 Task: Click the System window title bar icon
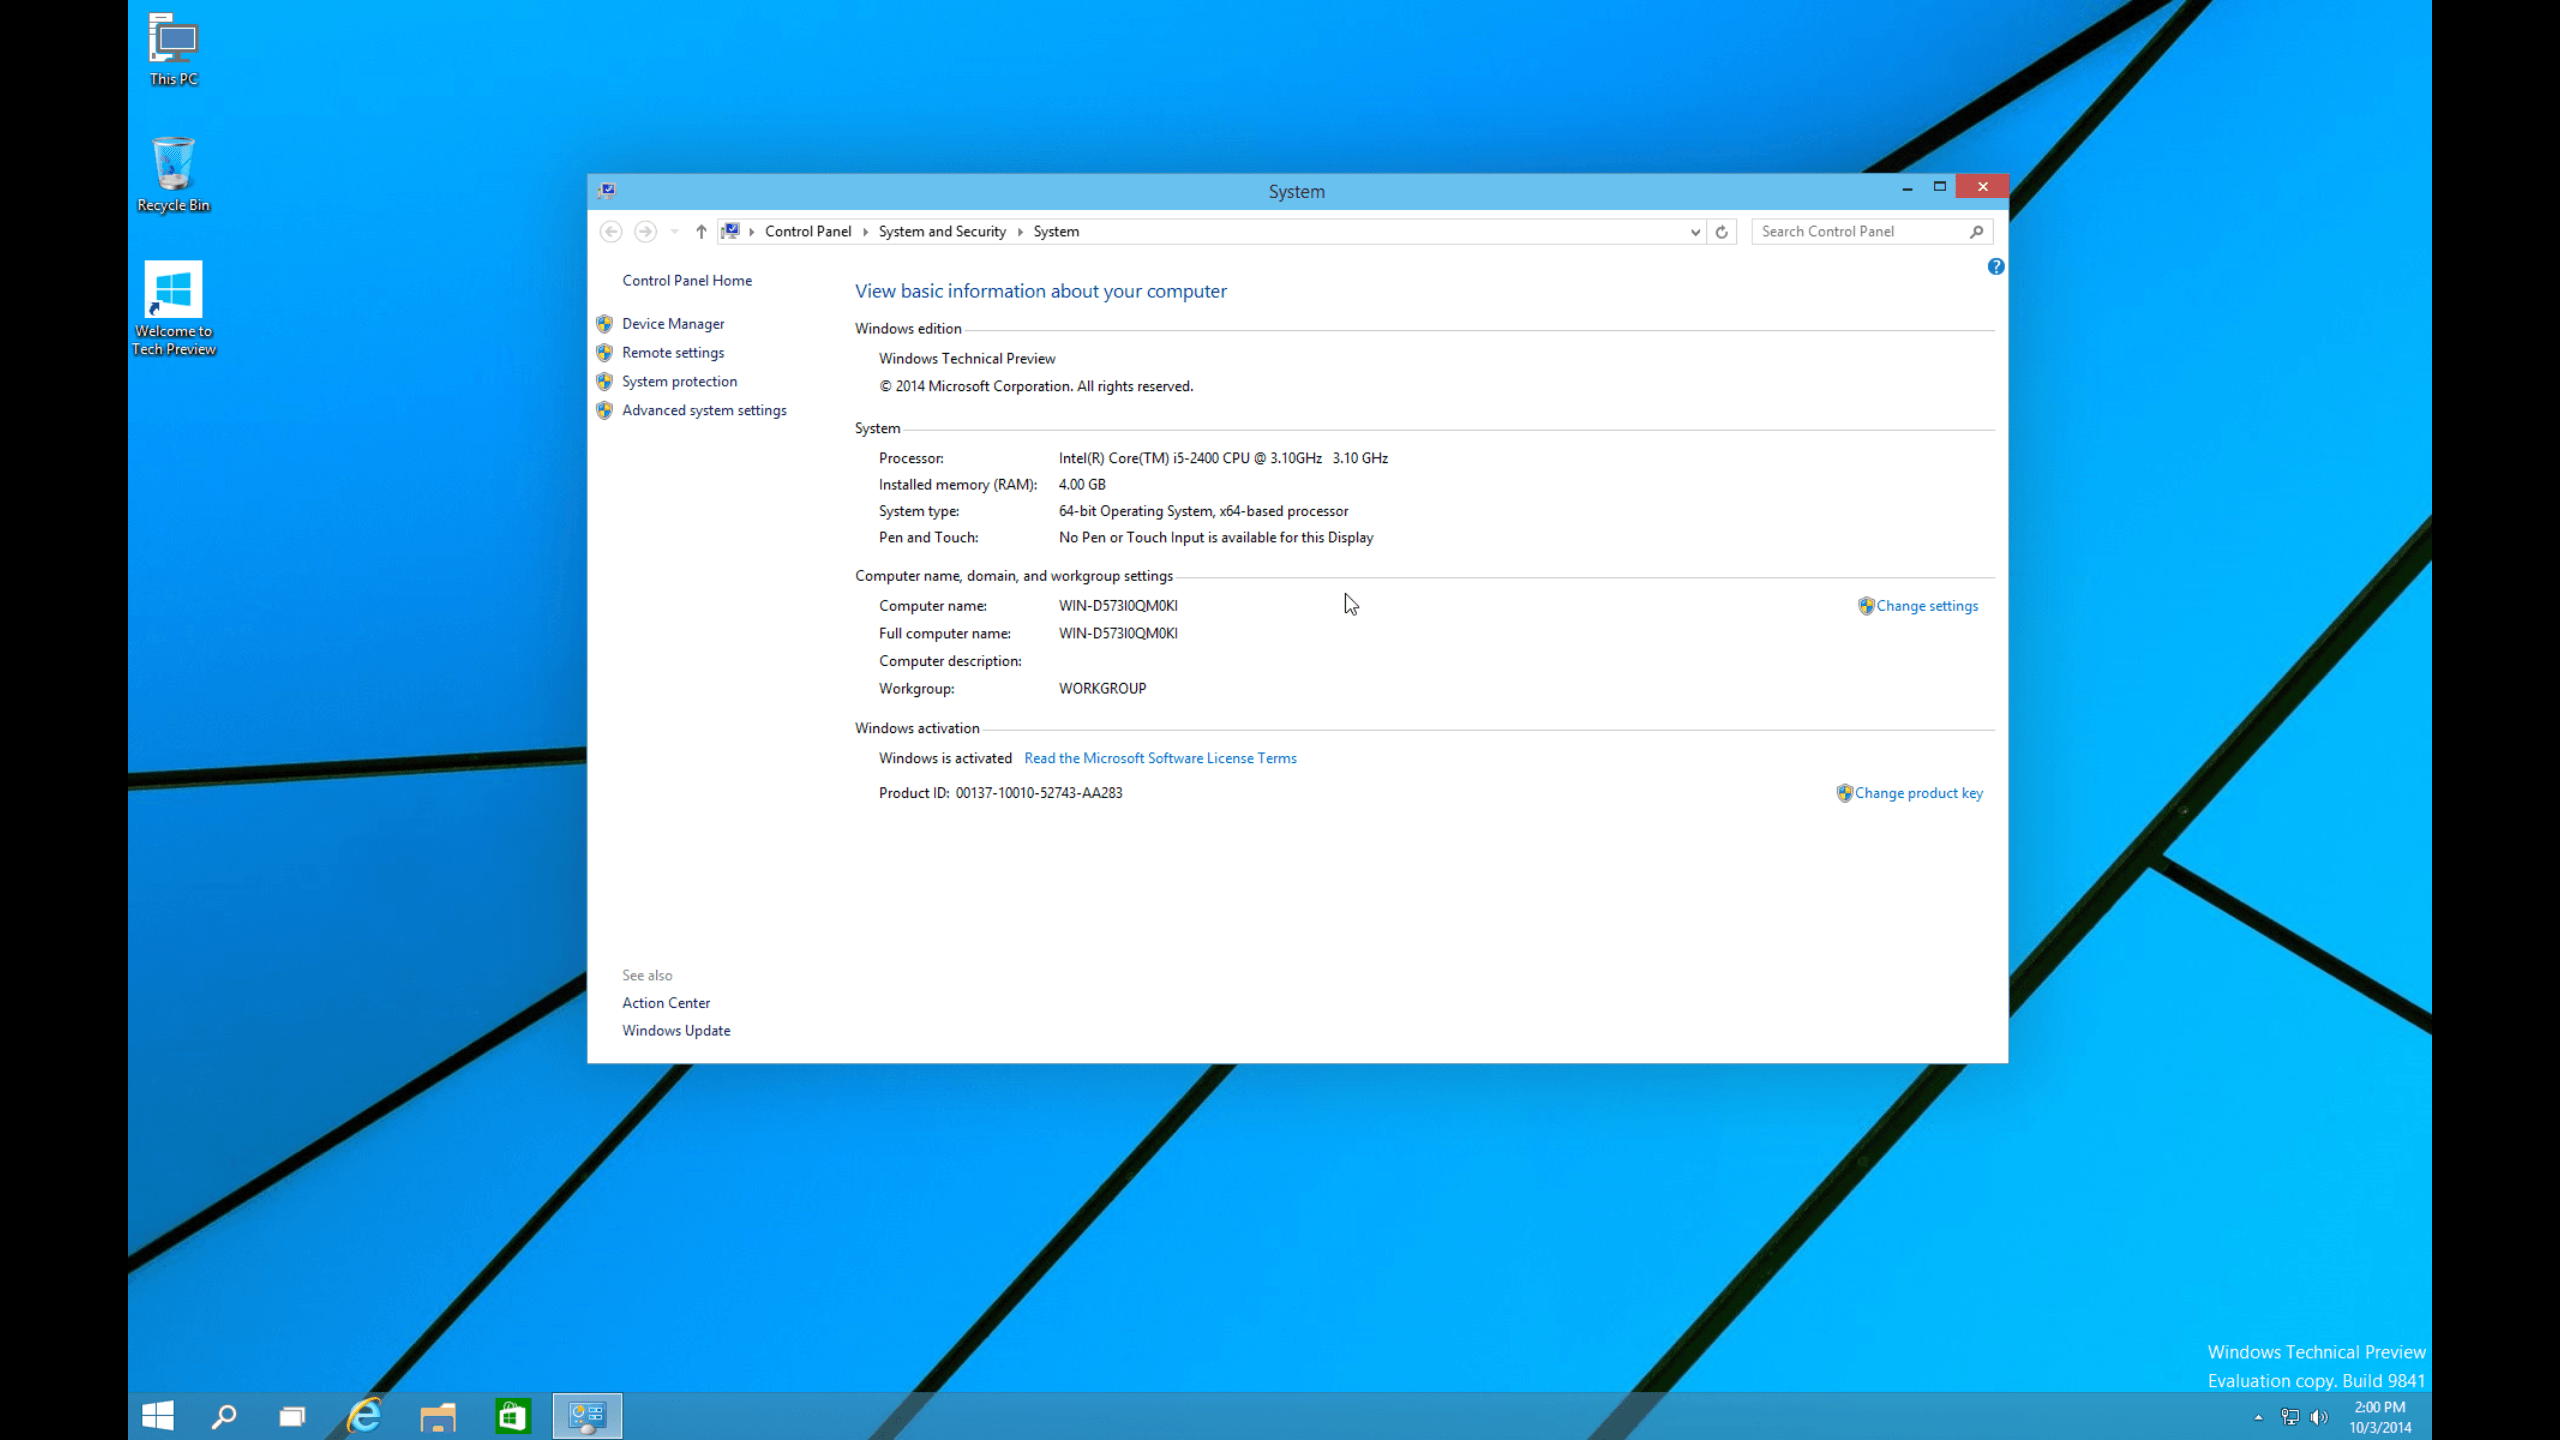coord(607,191)
